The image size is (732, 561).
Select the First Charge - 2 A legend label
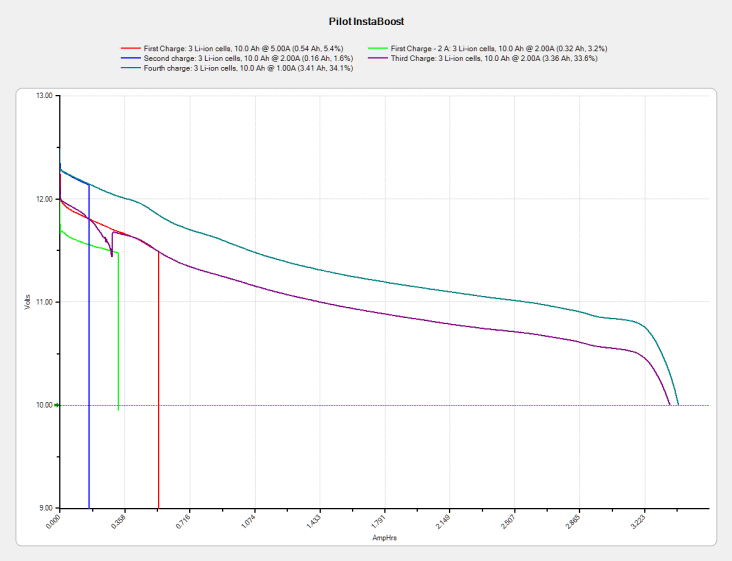click(499, 48)
